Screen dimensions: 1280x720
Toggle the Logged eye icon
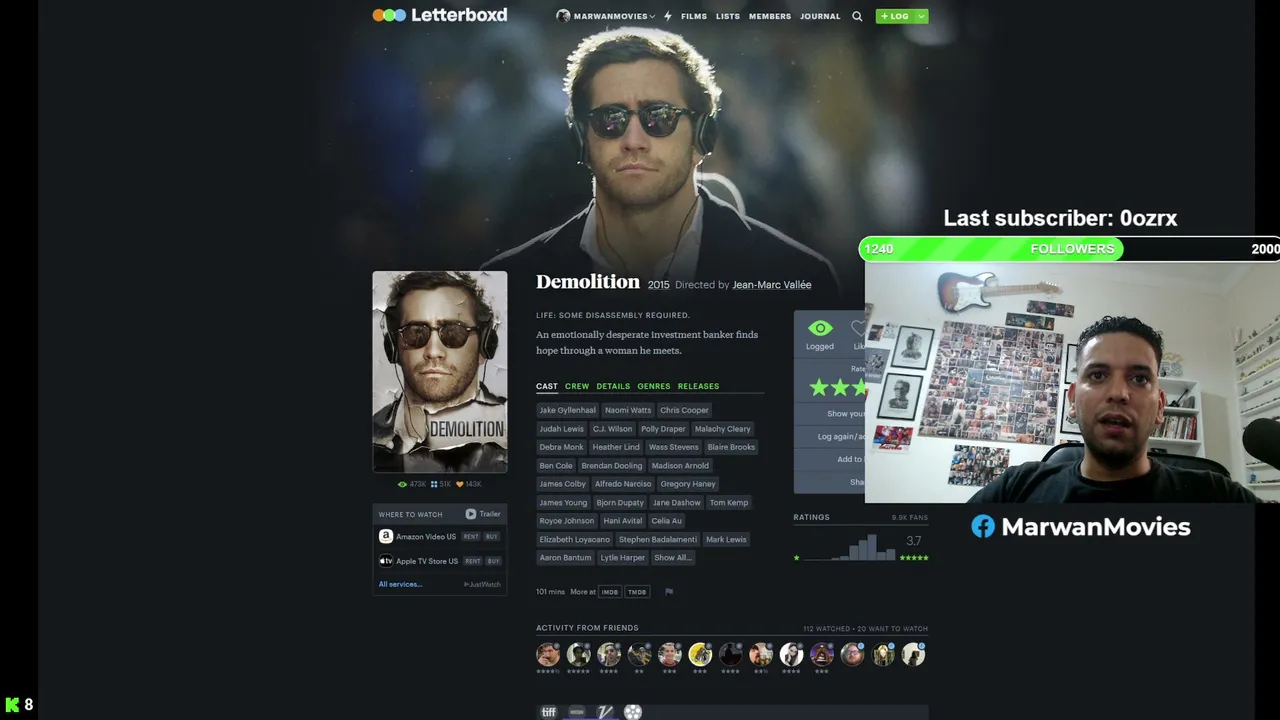pos(820,329)
